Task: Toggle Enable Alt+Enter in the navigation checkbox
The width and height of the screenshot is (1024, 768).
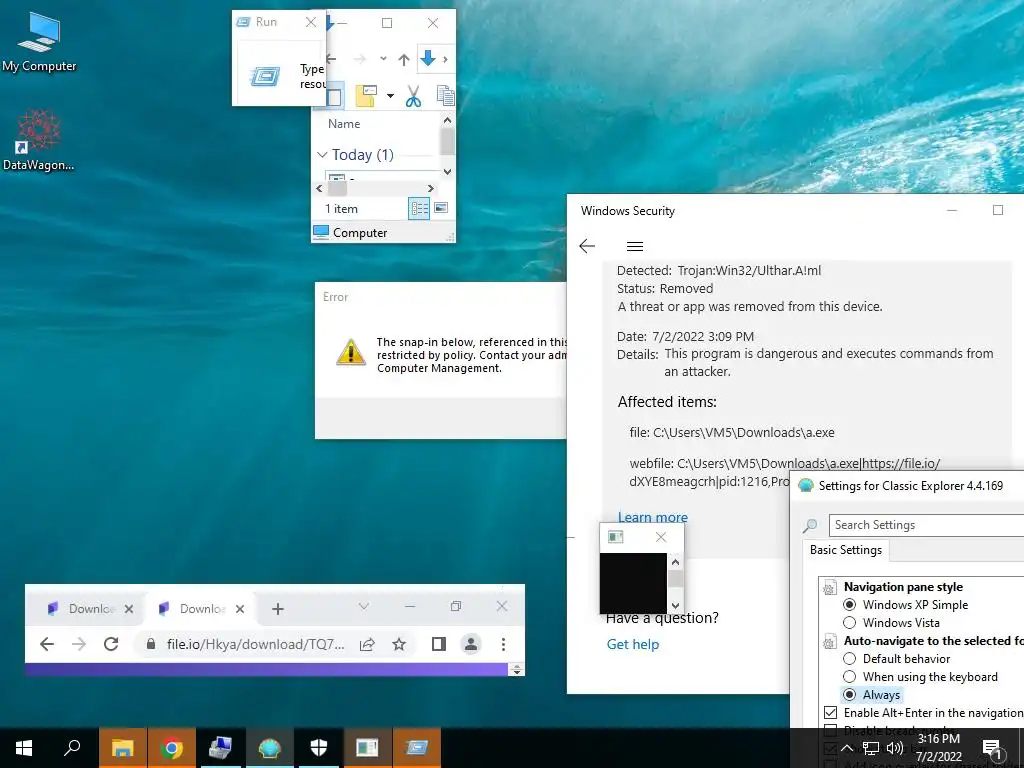Action: pyautogui.click(x=831, y=712)
